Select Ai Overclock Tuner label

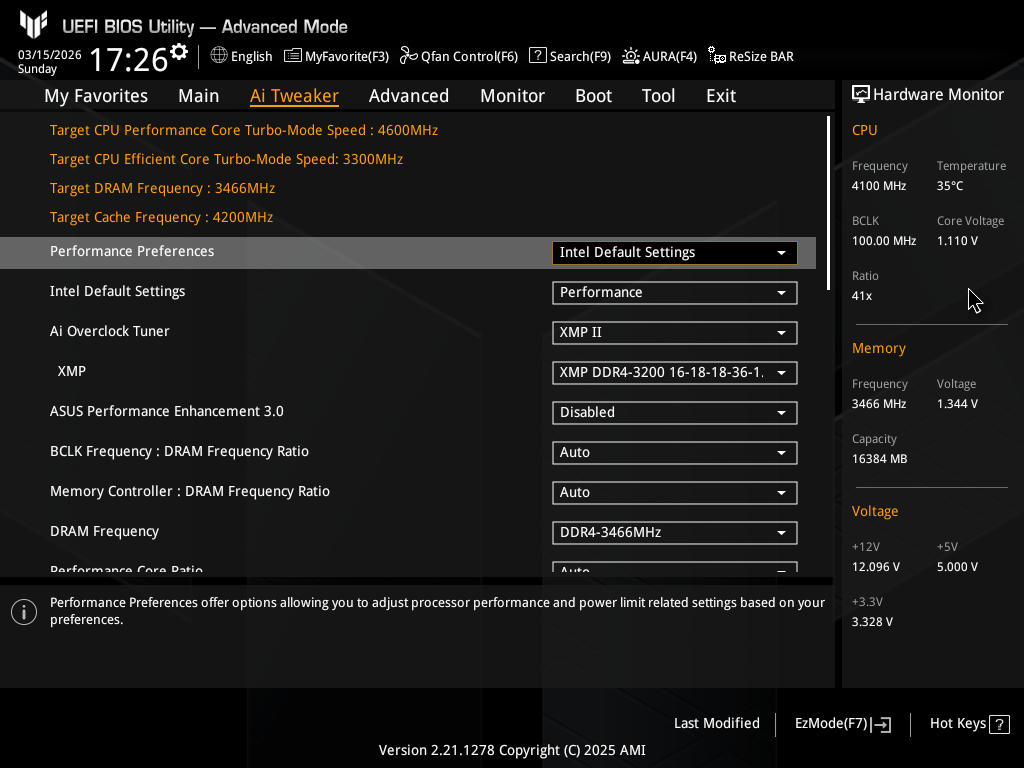point(110,331)
